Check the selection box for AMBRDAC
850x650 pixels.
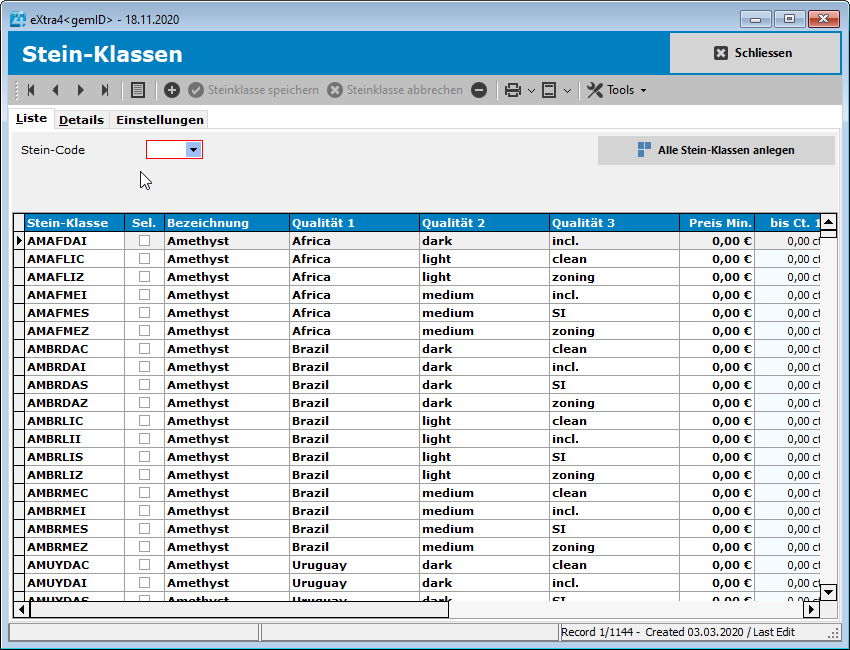click(x=145, y=349)
